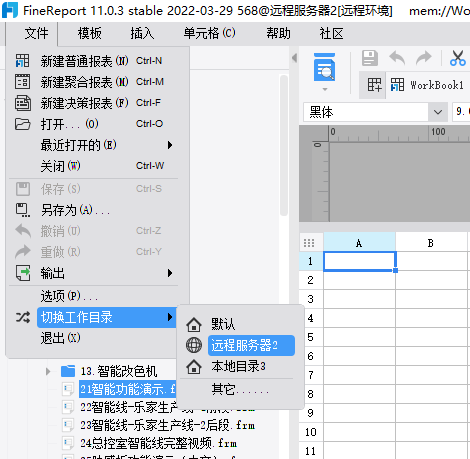Open the 模板 menu
Image resolution: width=470 pixels, height=459 pixels.
pos(90,33)
